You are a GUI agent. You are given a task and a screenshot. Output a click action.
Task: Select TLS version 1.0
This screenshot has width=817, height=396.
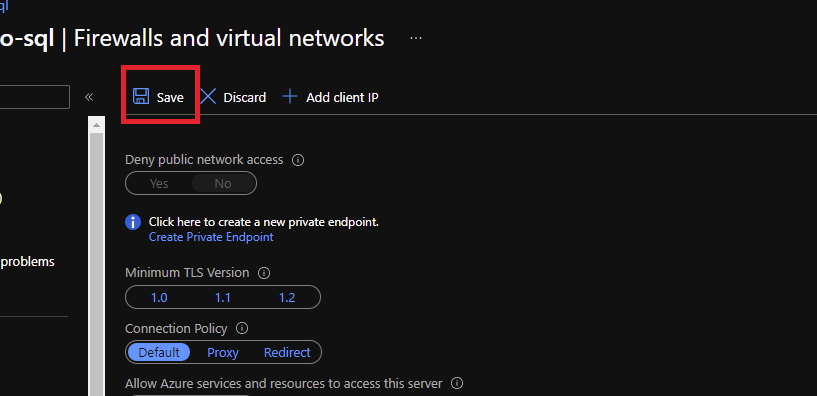(x=159, y=298)
